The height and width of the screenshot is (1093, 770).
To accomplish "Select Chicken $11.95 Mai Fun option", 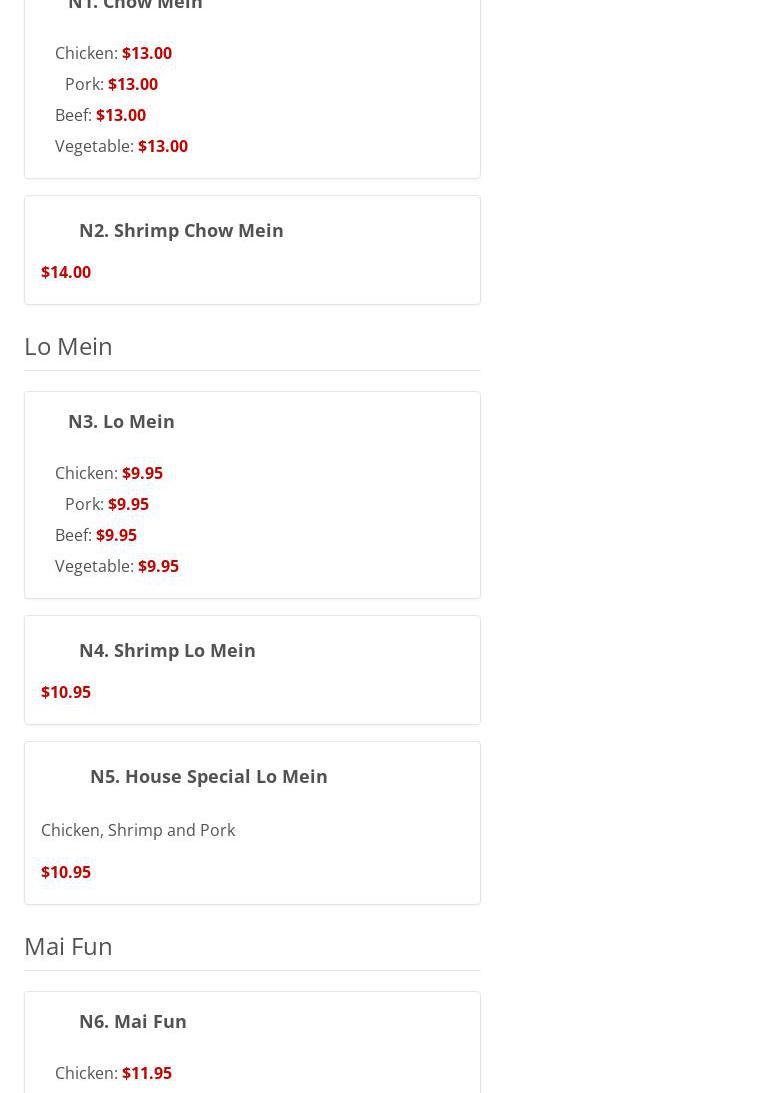I will coord(113,1073).
